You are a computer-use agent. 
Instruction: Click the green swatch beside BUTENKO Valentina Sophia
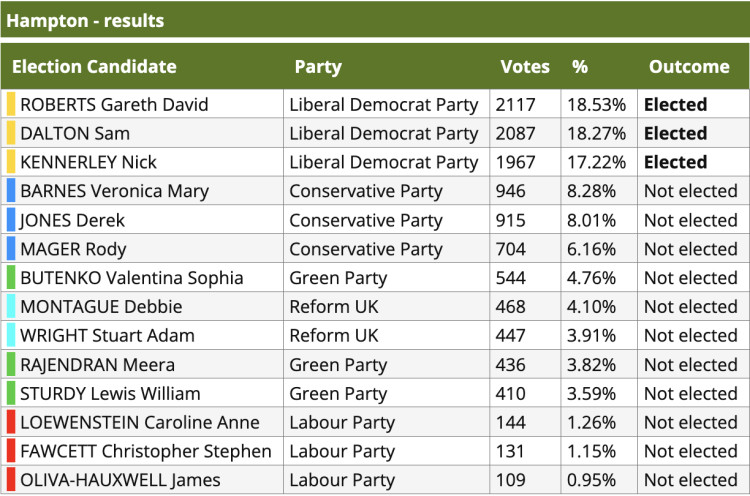tap(11, 277)
